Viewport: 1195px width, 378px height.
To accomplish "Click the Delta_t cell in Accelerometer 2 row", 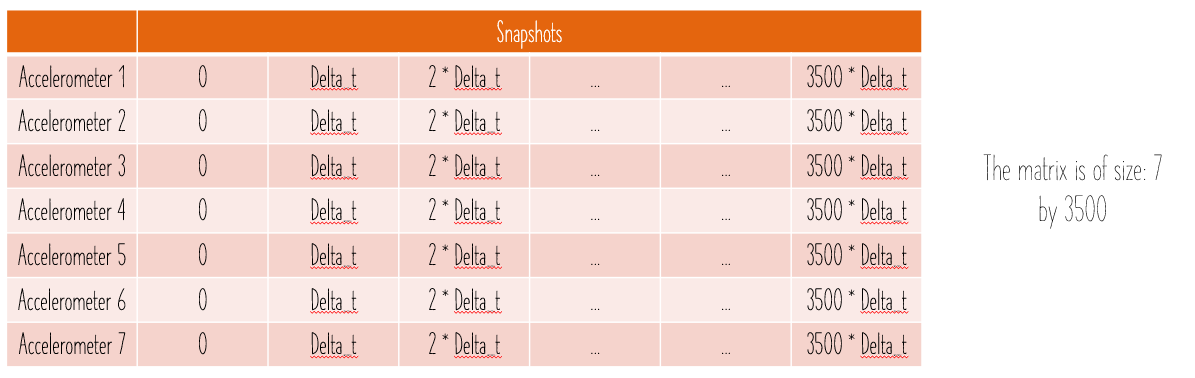I will 334,122.
